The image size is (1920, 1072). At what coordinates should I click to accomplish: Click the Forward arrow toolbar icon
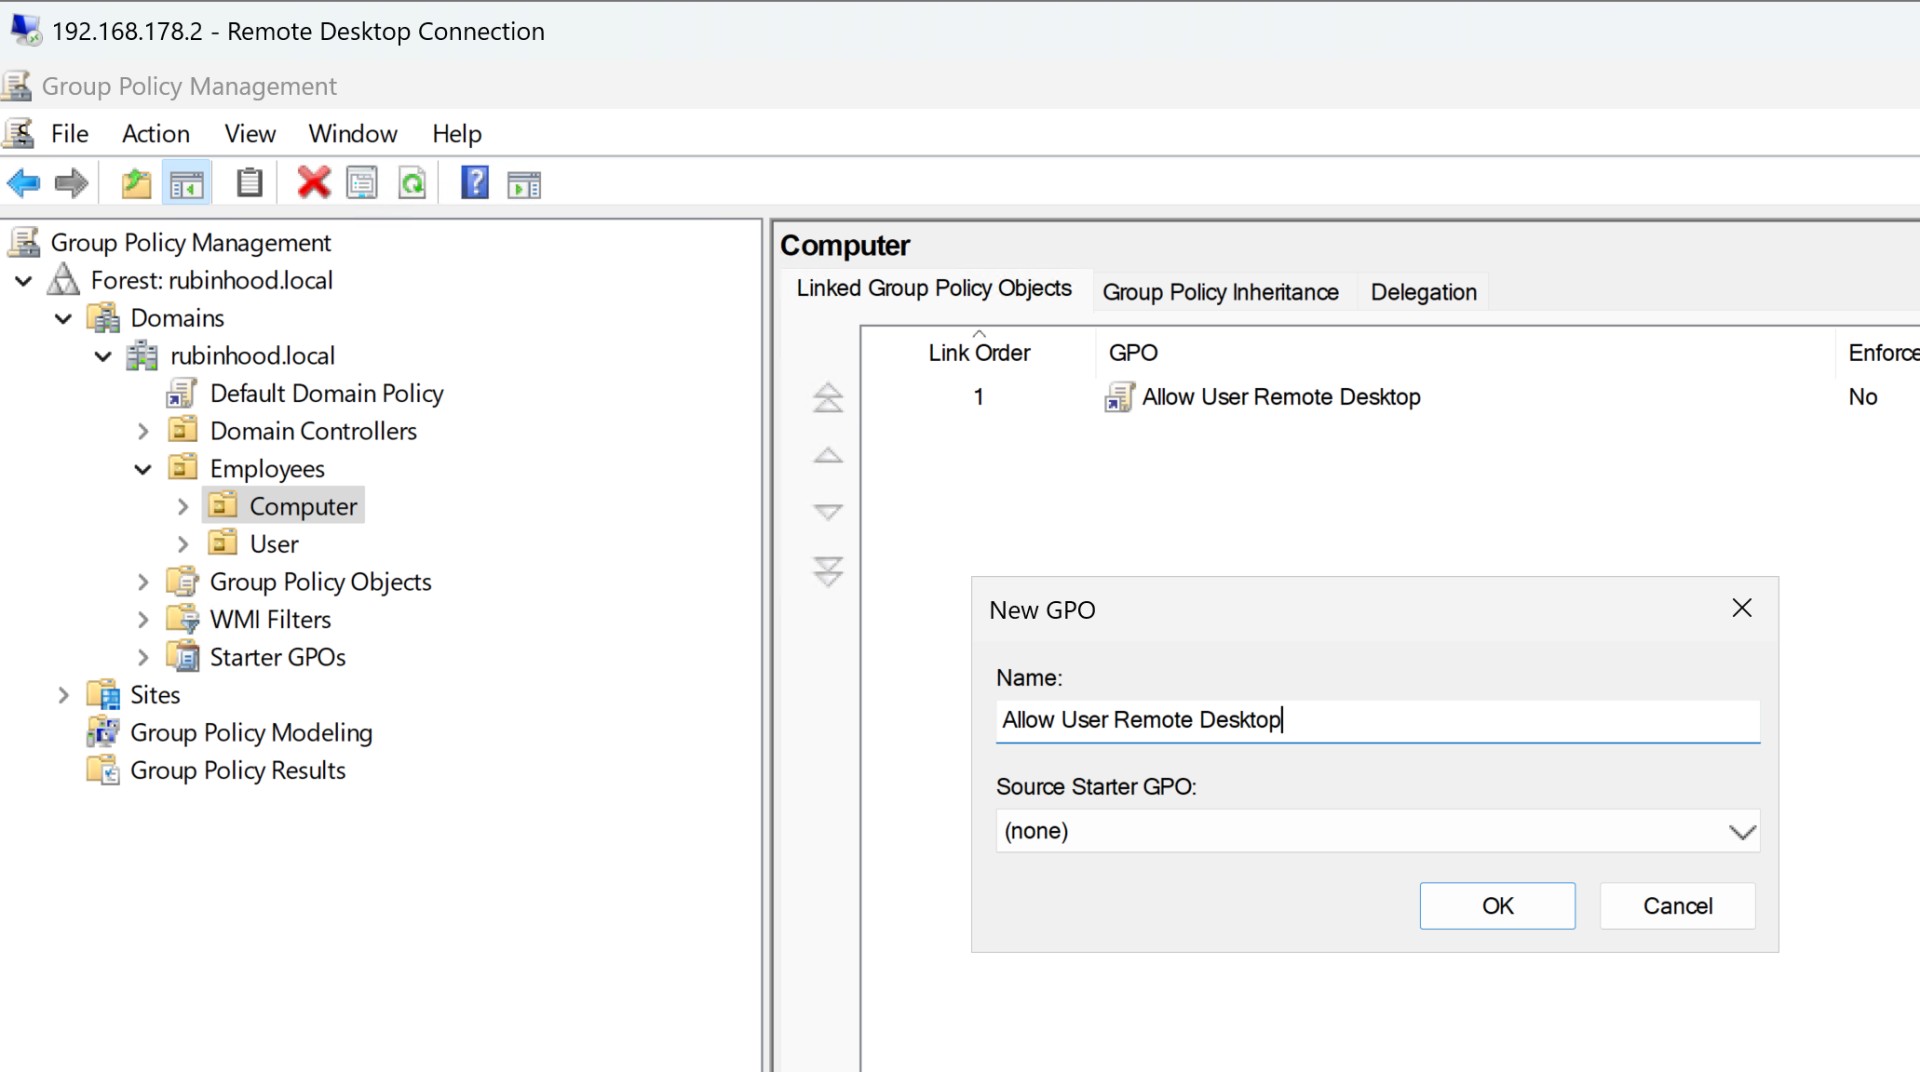pos(71,184)
